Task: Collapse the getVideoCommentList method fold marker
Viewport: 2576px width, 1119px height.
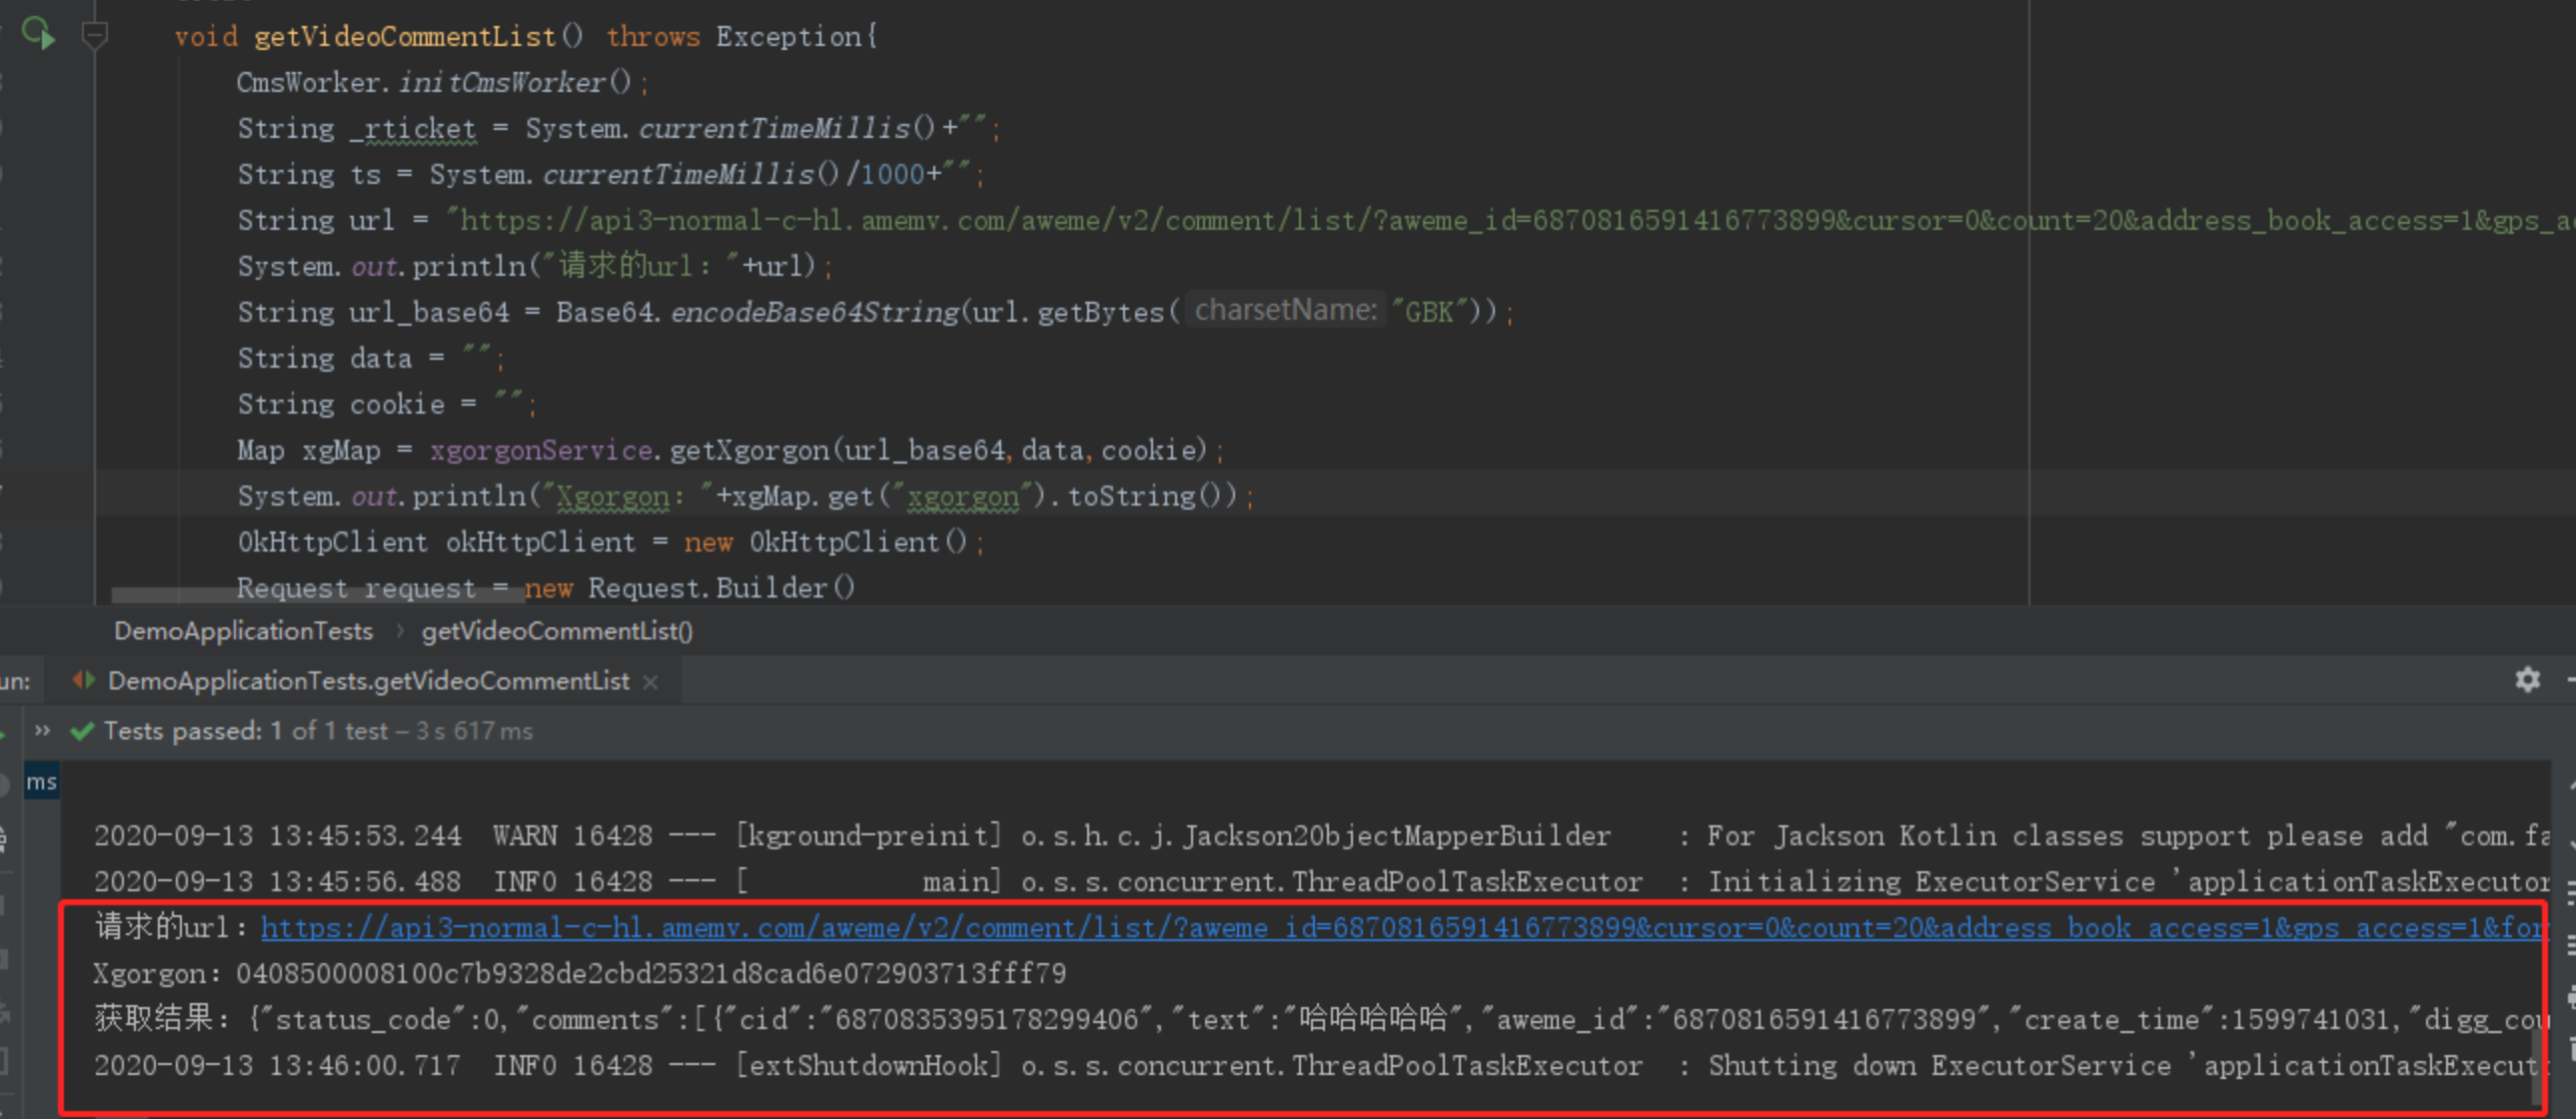Action: [94, 37]
